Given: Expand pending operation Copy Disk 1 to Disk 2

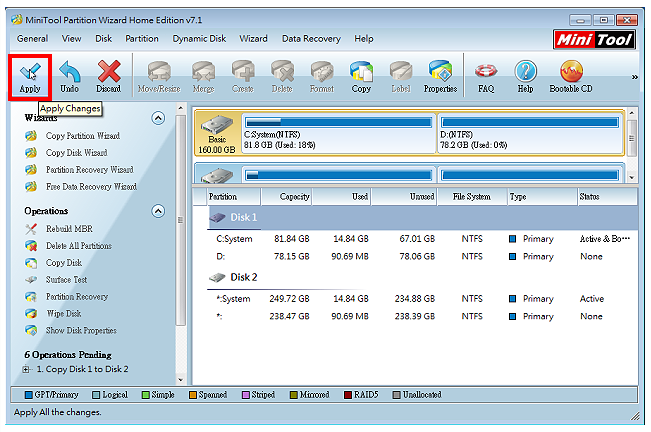Looking at the screenshot, I should click(26, 369).
